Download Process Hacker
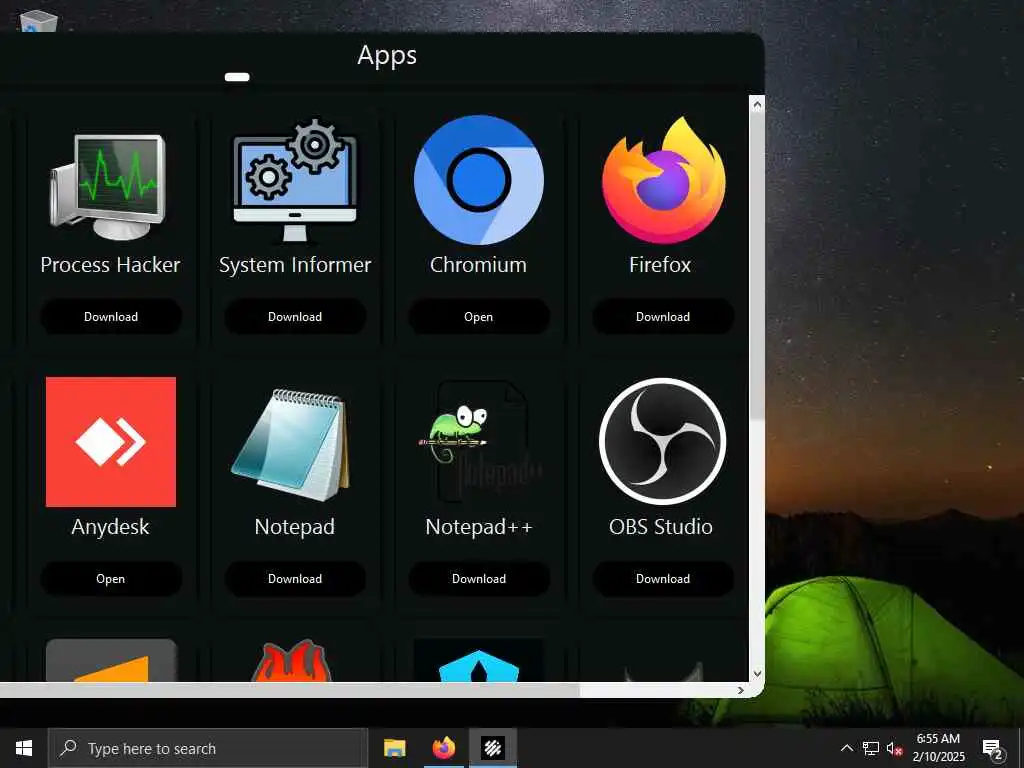Image resolution: width=1024 pixels, height=768 pixels. pyautogui.click(x=111, y=317)
